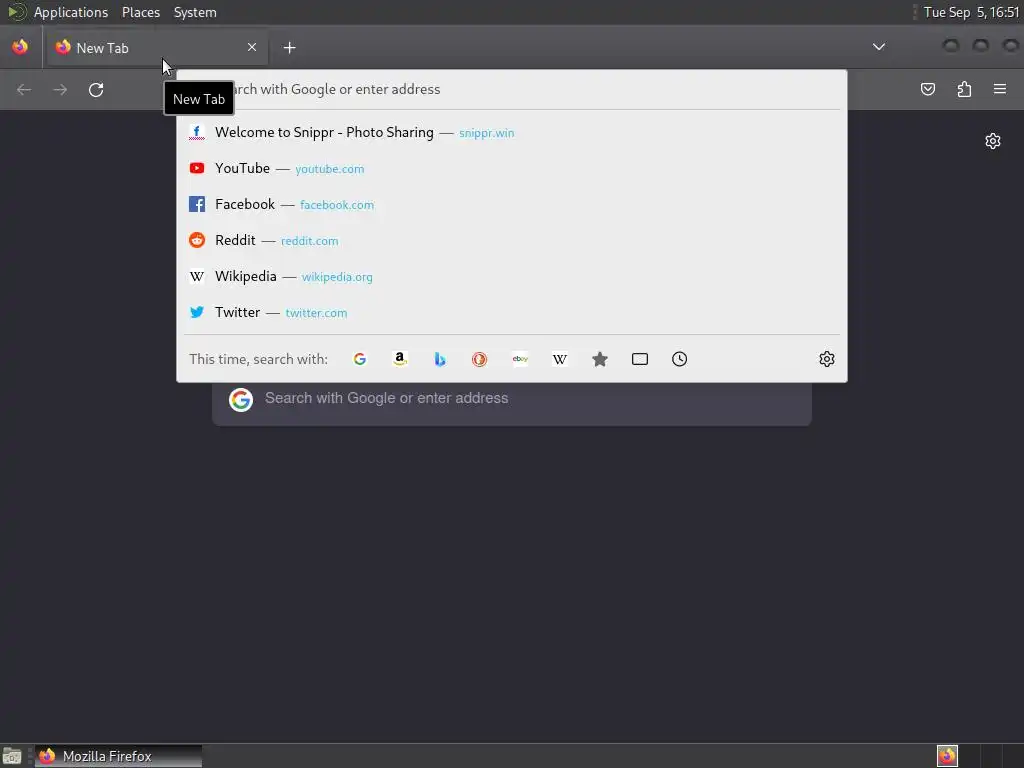
Task: Click show desktop icon in bottom panel
Action: (x=12, y=756)
